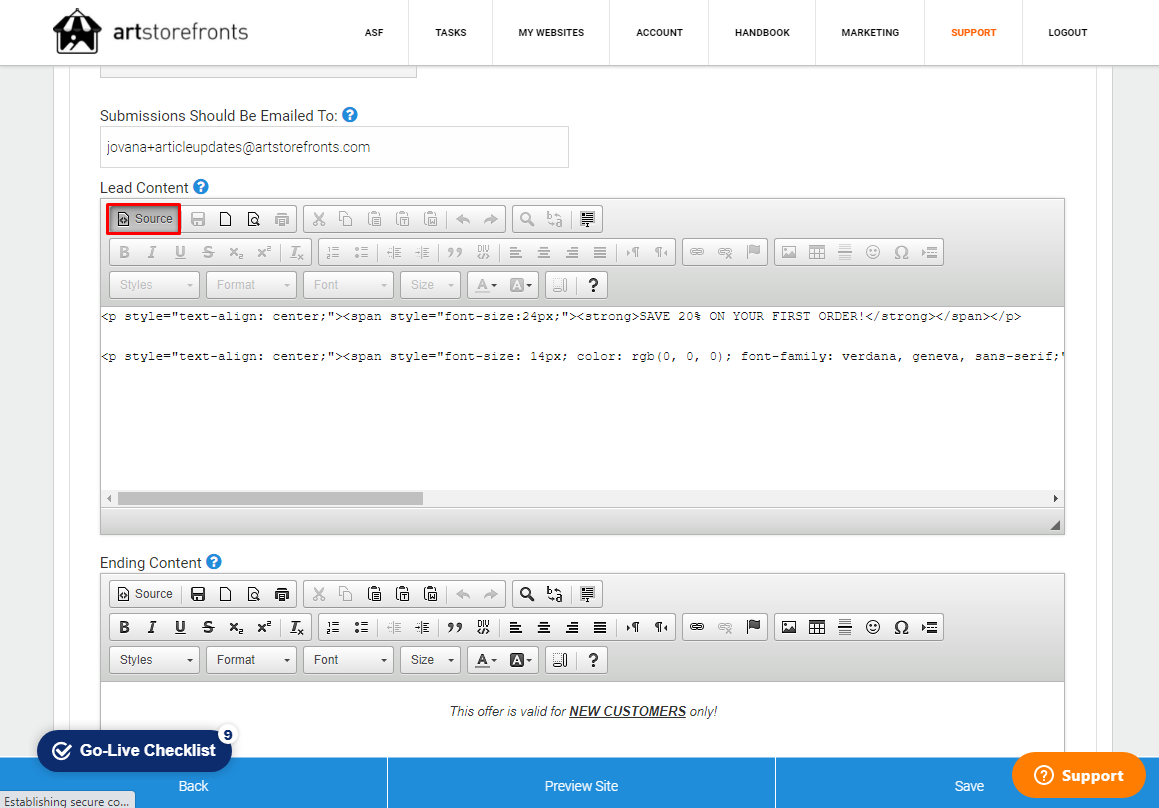Pick background color in Ending Content editor
Screen dimensions: 1159x808
coord(520,659)
